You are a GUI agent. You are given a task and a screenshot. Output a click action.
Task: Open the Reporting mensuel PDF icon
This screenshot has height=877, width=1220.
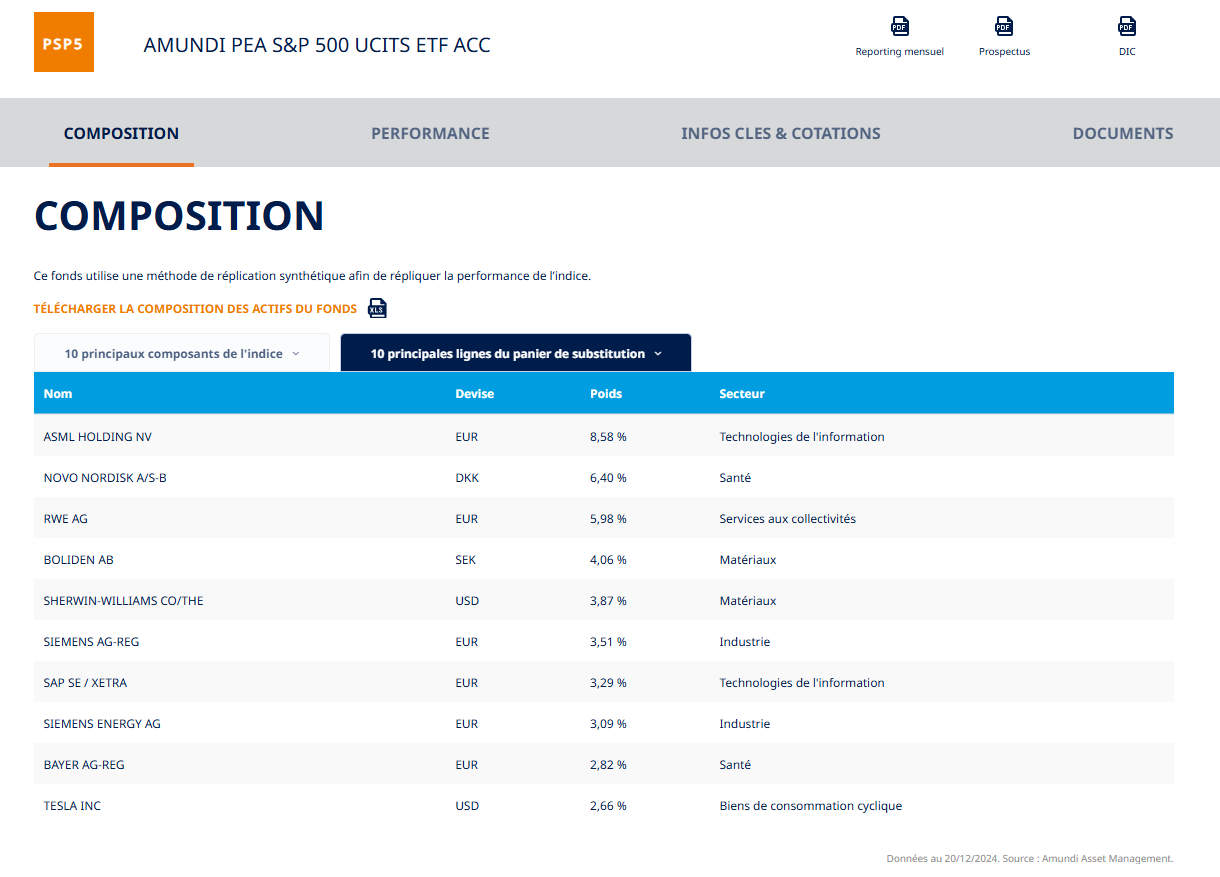(x=900, y=26)
